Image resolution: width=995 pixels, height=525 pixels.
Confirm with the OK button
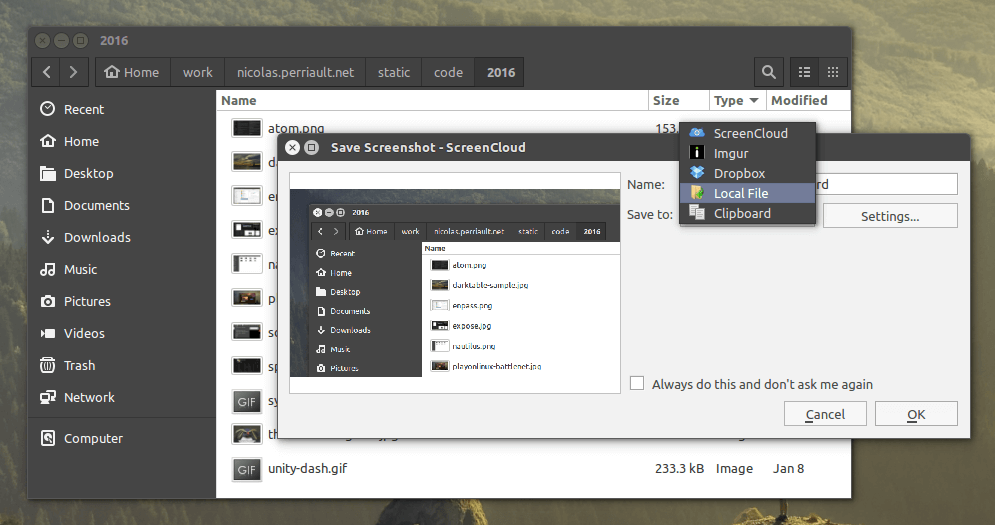[916, 415]
